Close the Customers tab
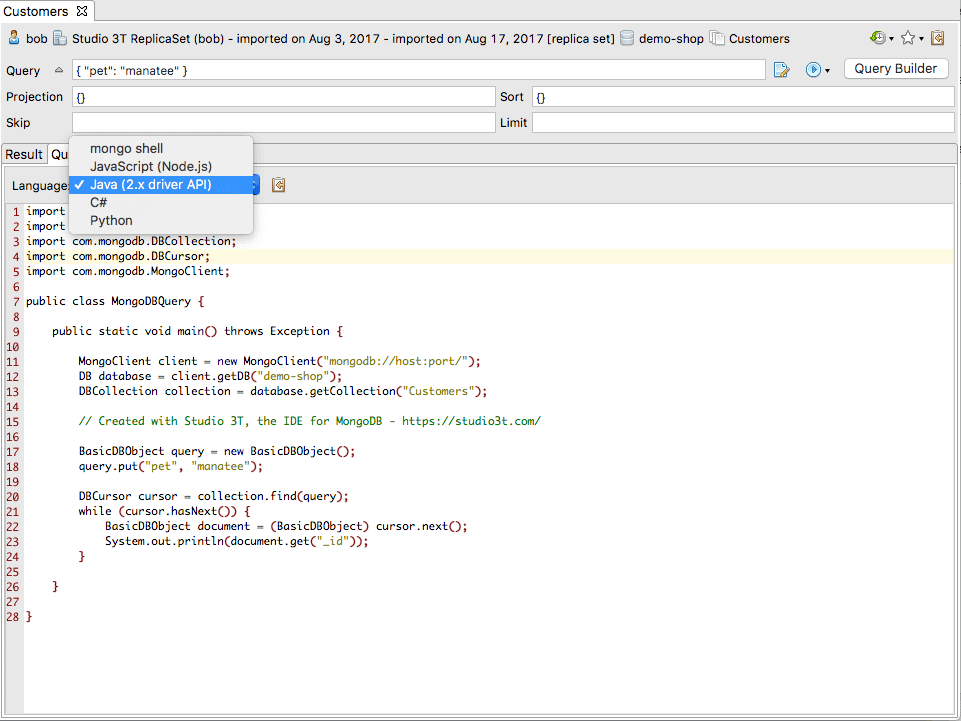The height and width of the screenshot is (721, 961). (82, 11)
